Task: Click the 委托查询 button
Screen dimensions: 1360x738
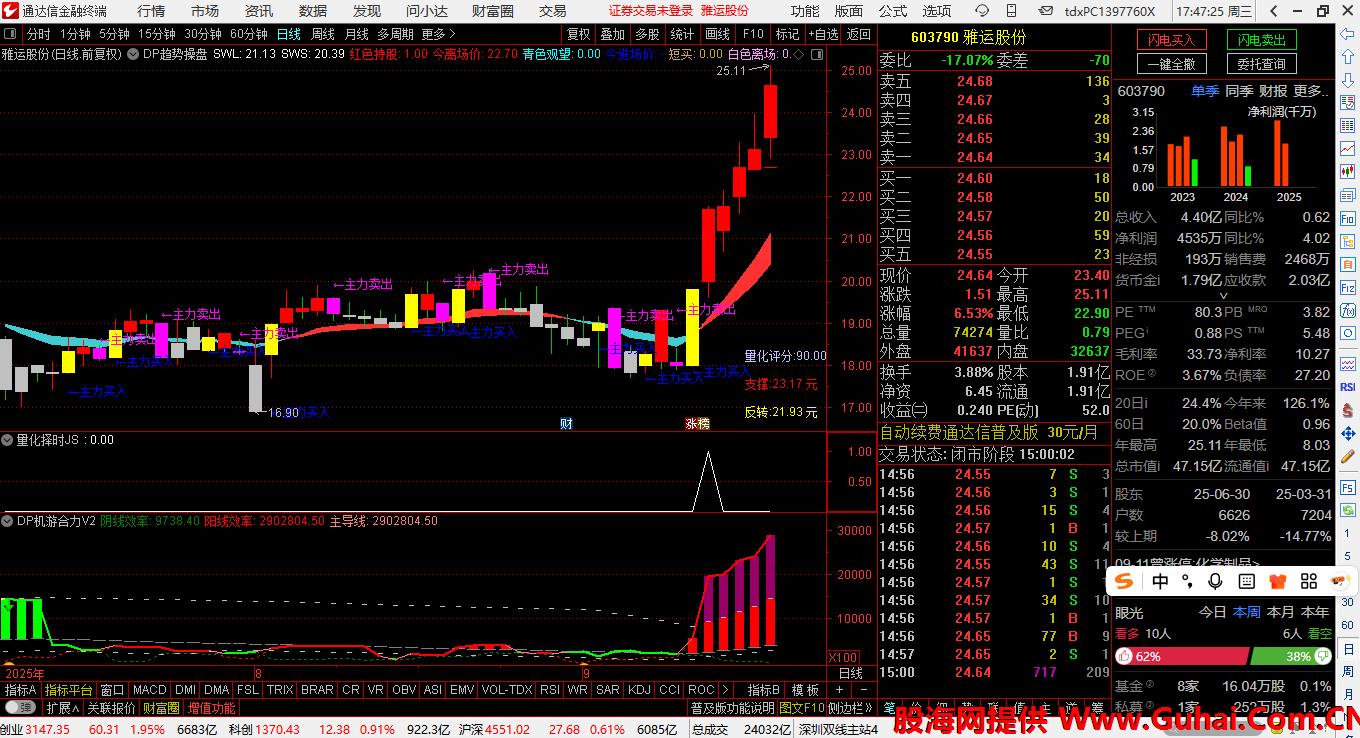Action: (1262, 64)
